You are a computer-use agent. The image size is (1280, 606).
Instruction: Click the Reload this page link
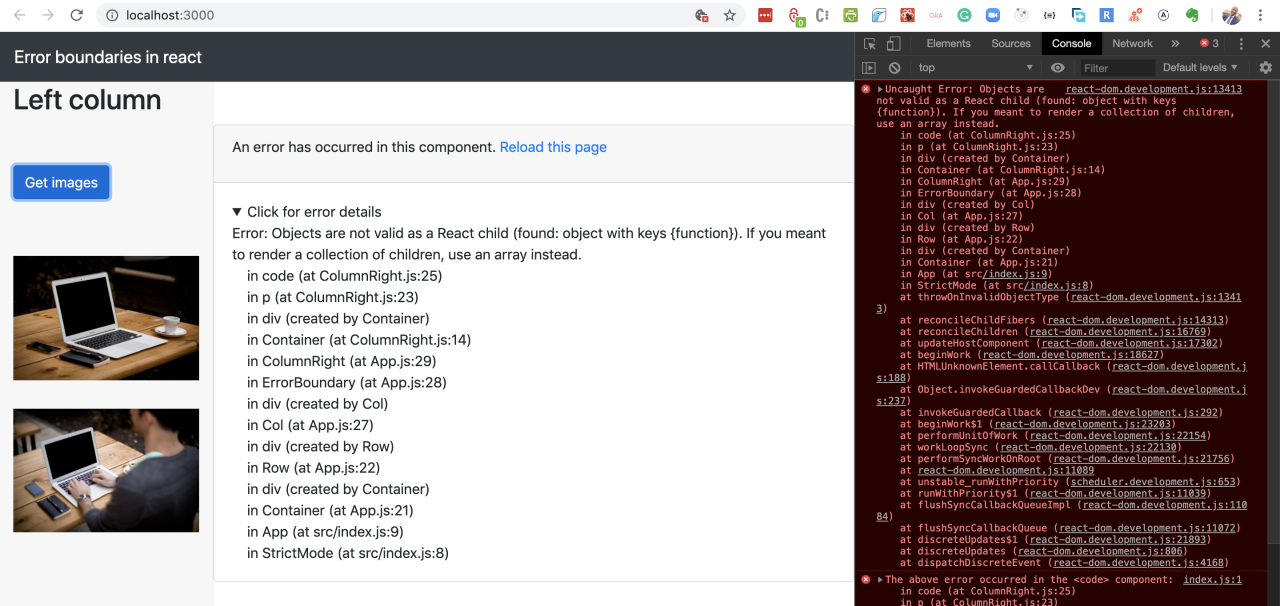(553, 147)
